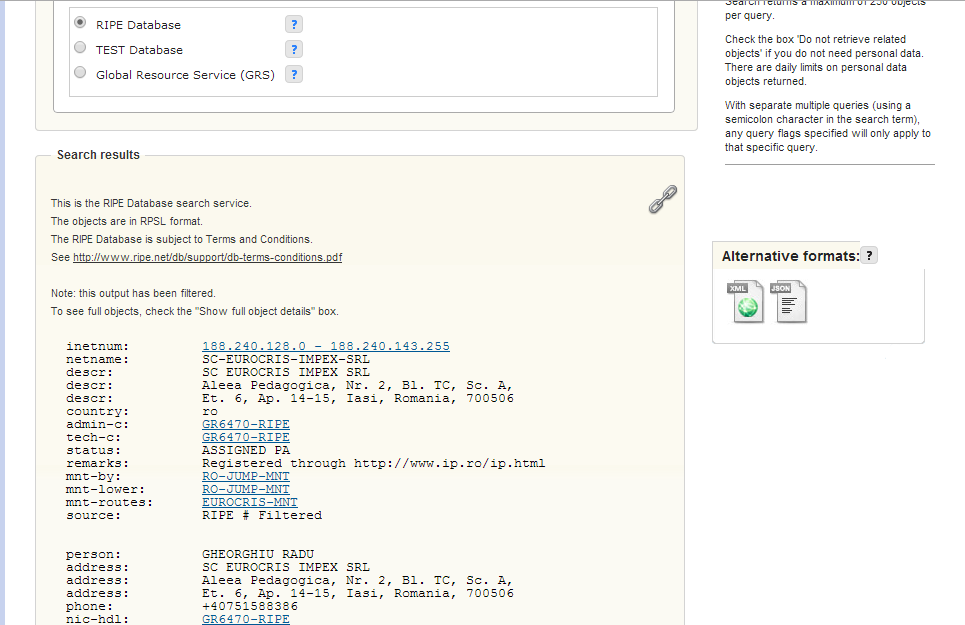Select the TEST Database radio button
This screenshot has width=965, height=625.
80,47
